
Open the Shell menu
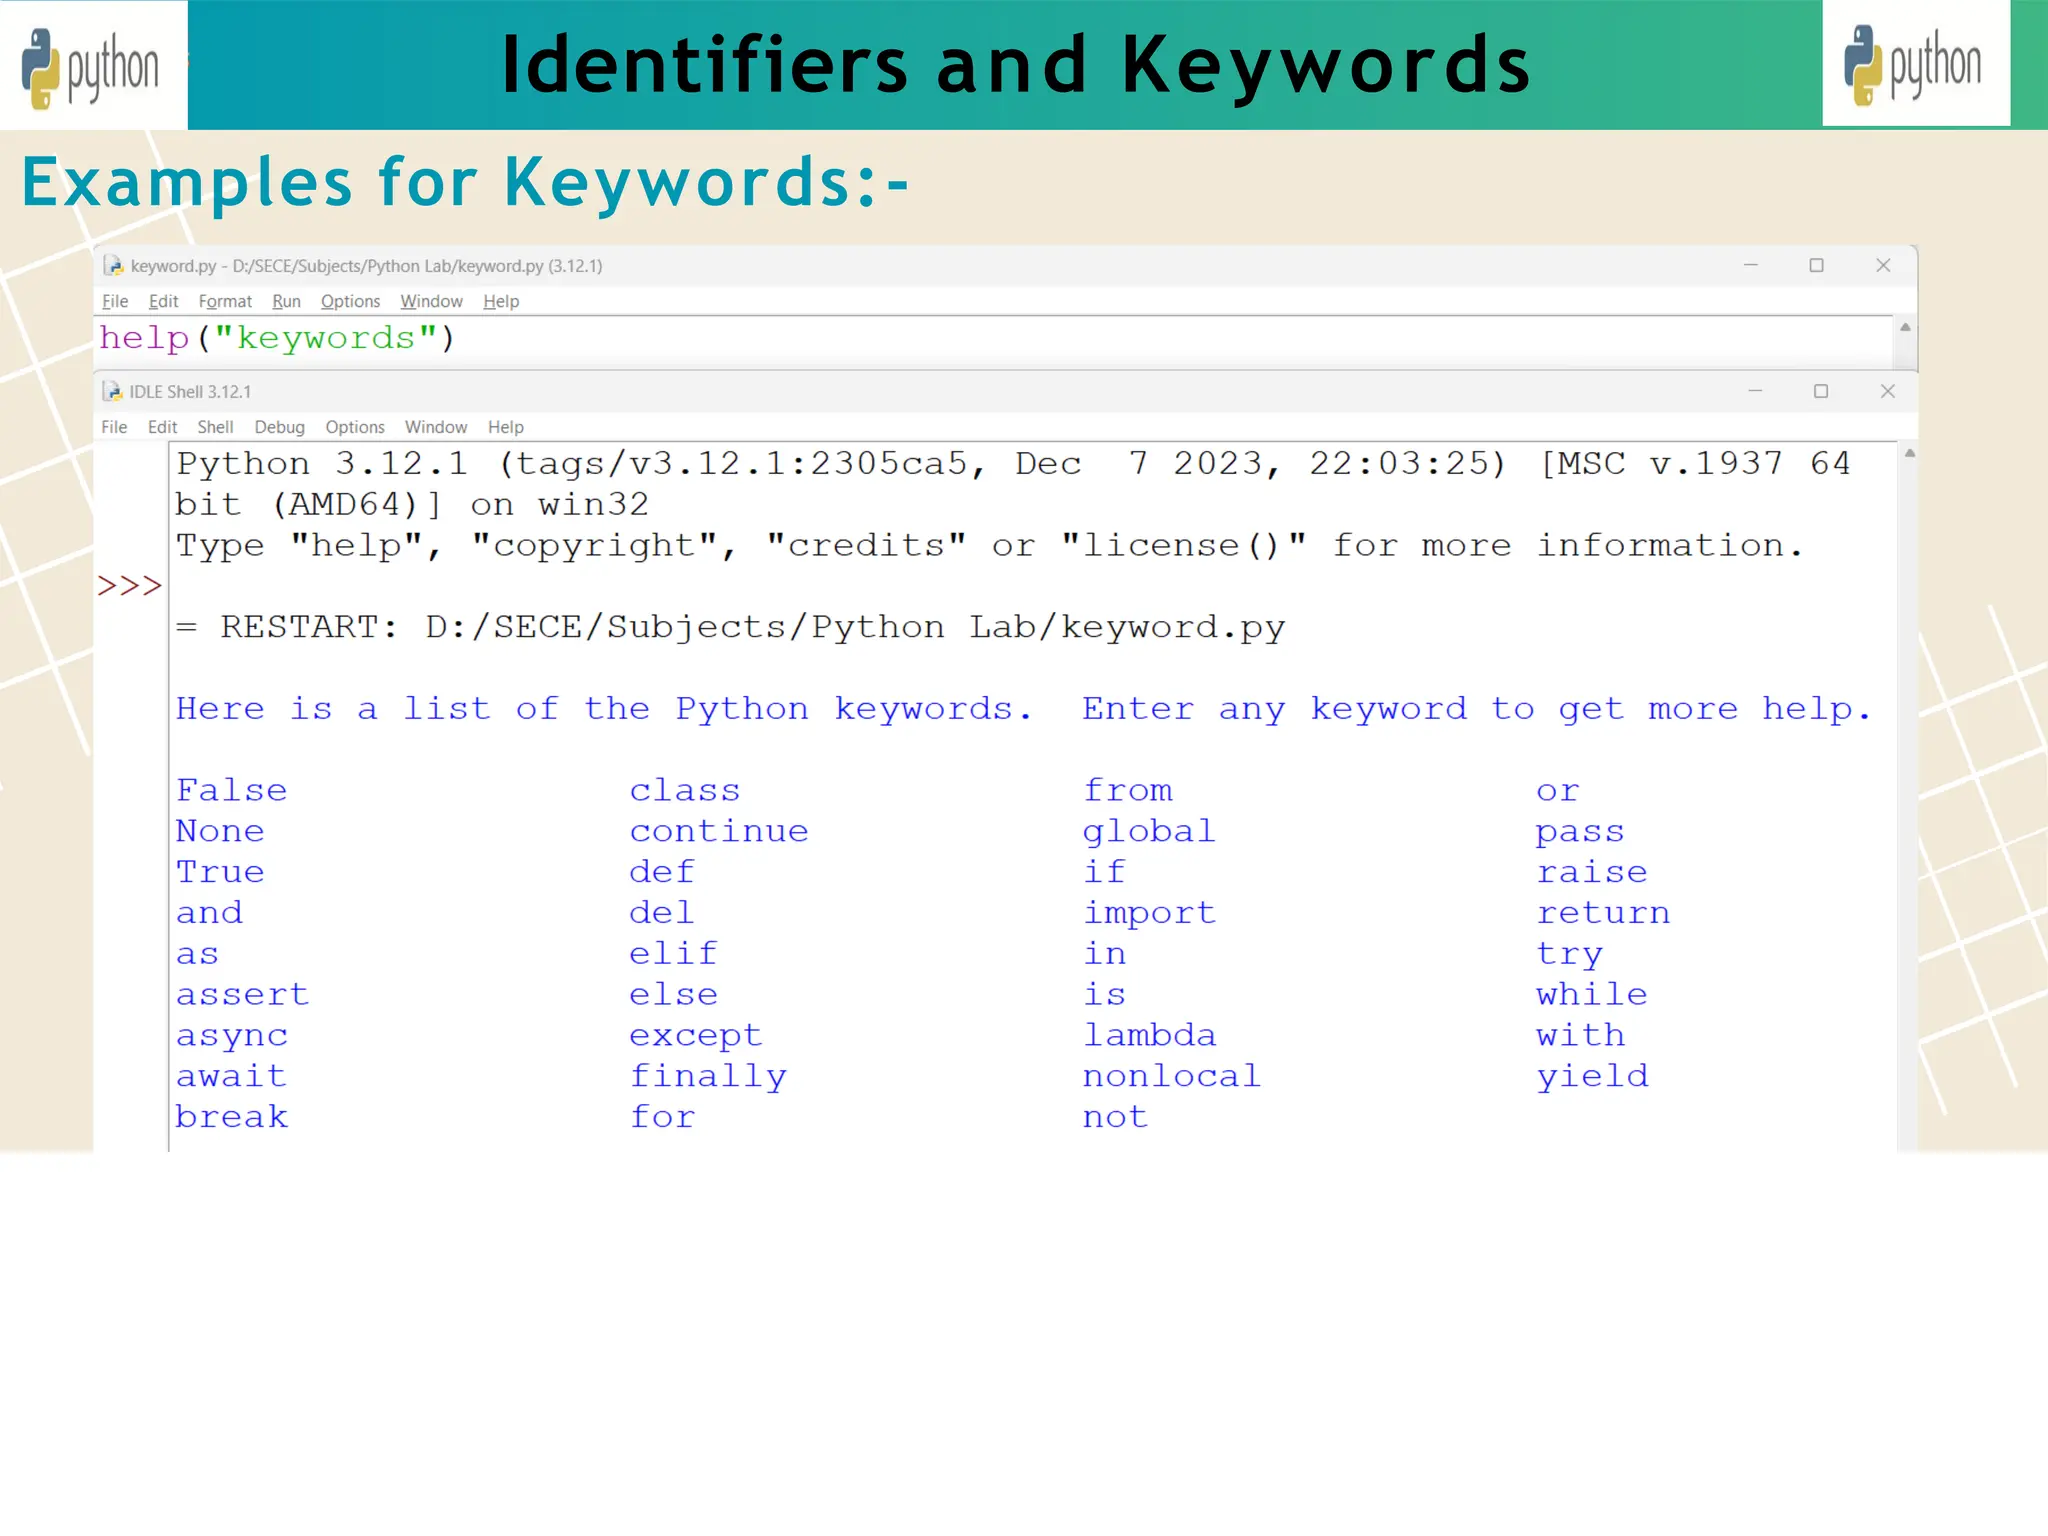point(215,427)
